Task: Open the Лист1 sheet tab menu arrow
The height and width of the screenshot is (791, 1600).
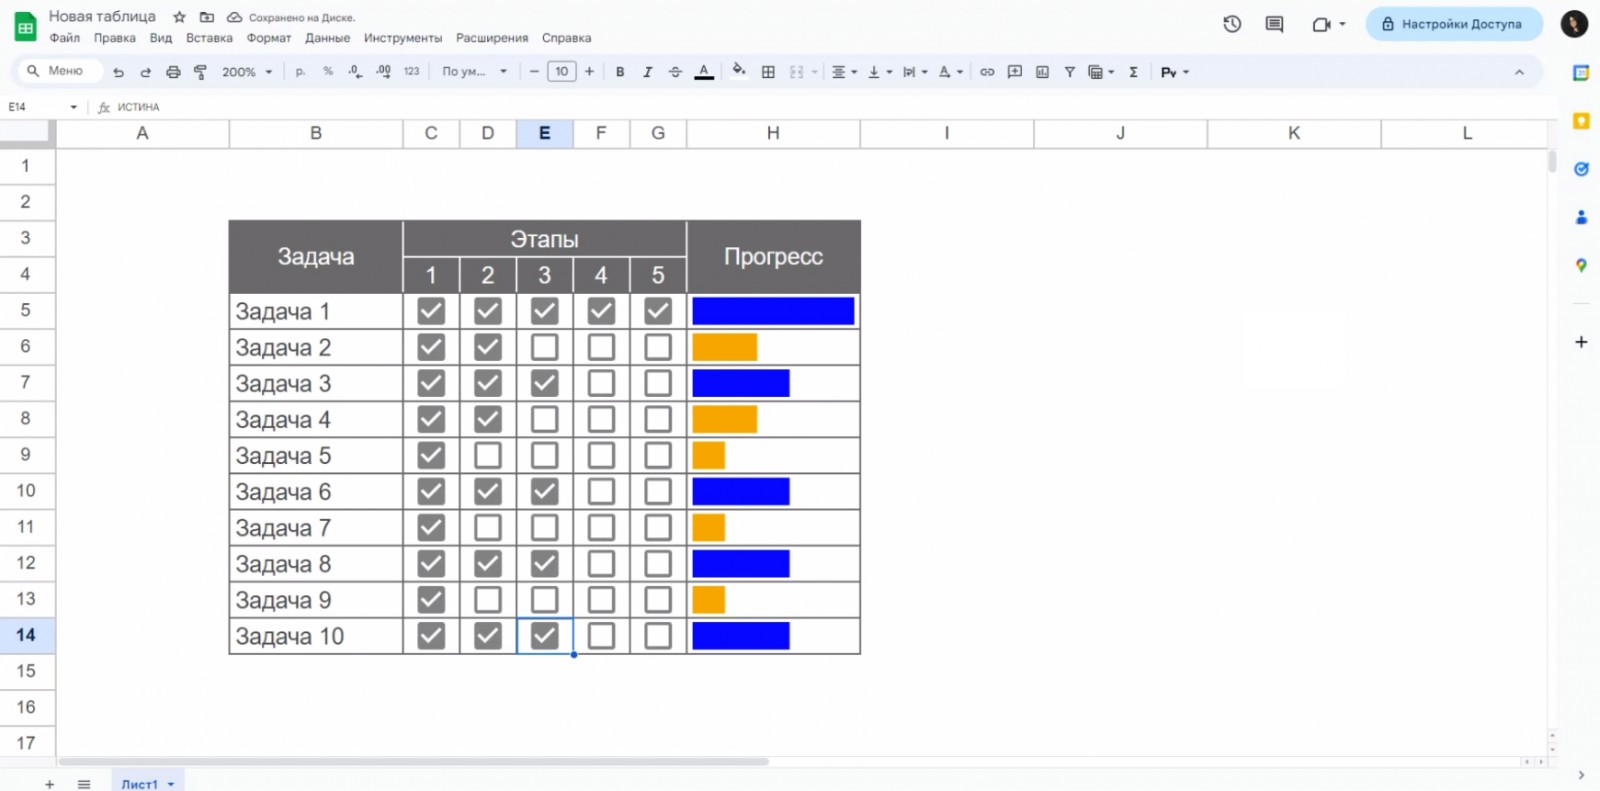Action: pos(171,784)
